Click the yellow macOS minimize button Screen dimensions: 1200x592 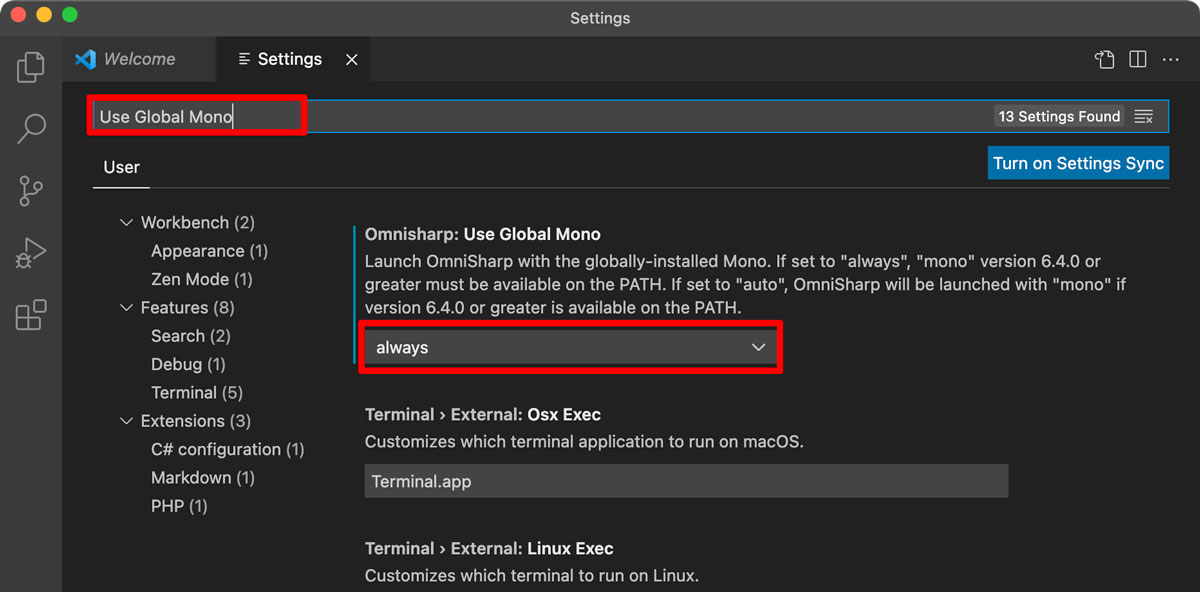click(44, 15)
